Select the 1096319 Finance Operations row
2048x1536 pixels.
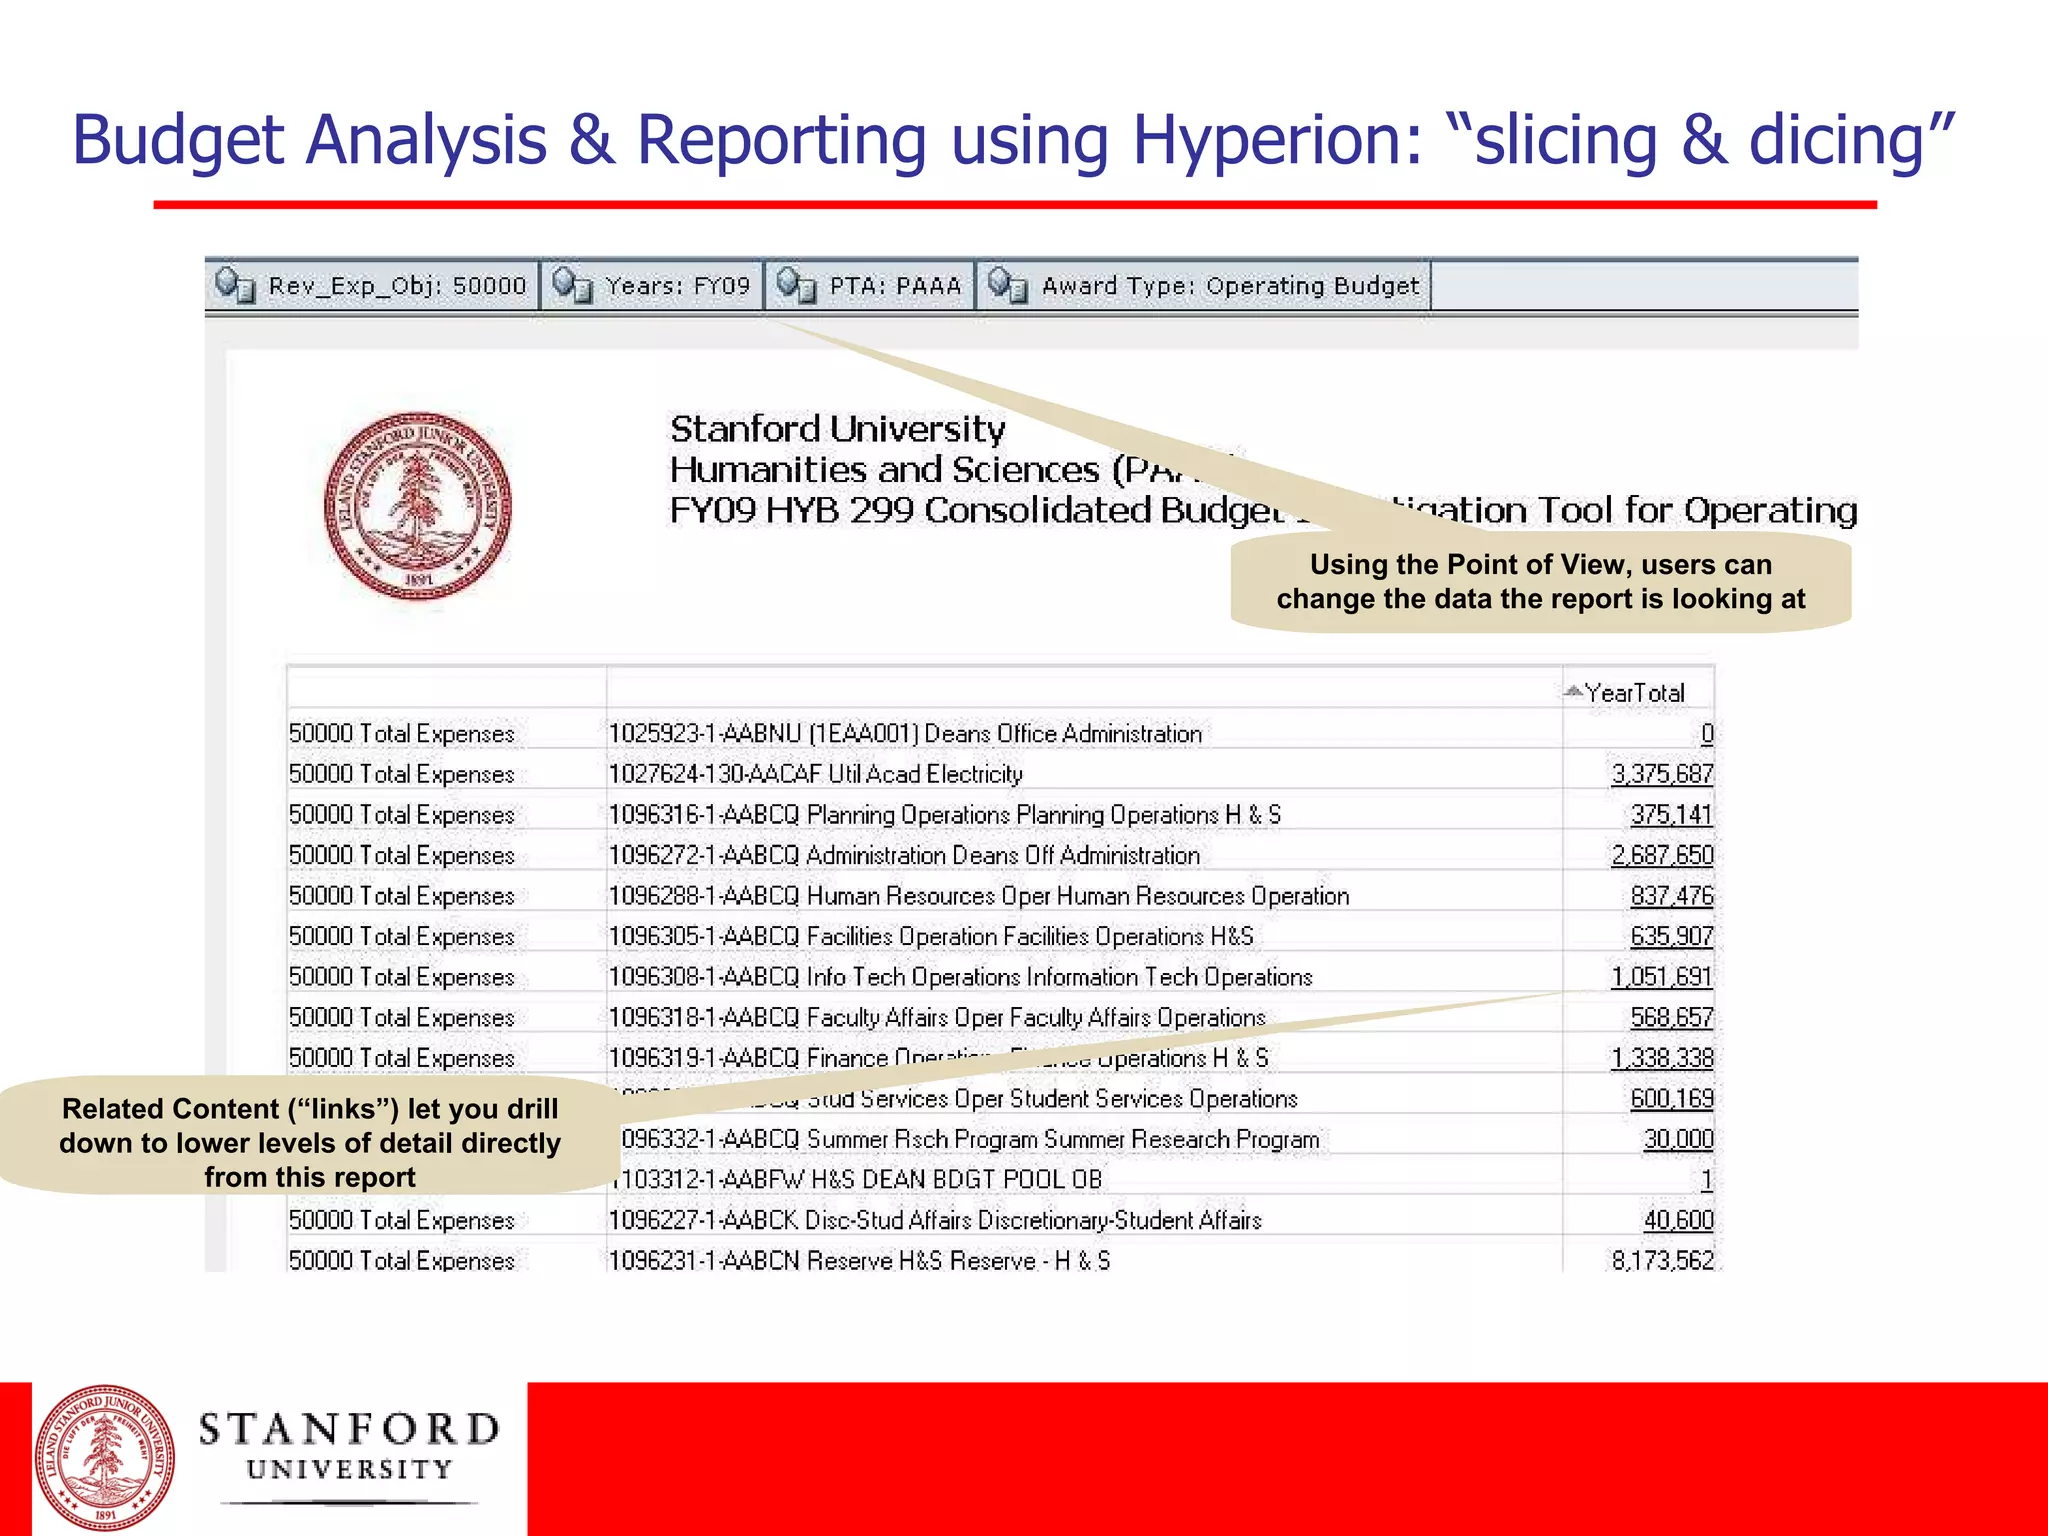pyautogui.click(x=939, y=1058)
